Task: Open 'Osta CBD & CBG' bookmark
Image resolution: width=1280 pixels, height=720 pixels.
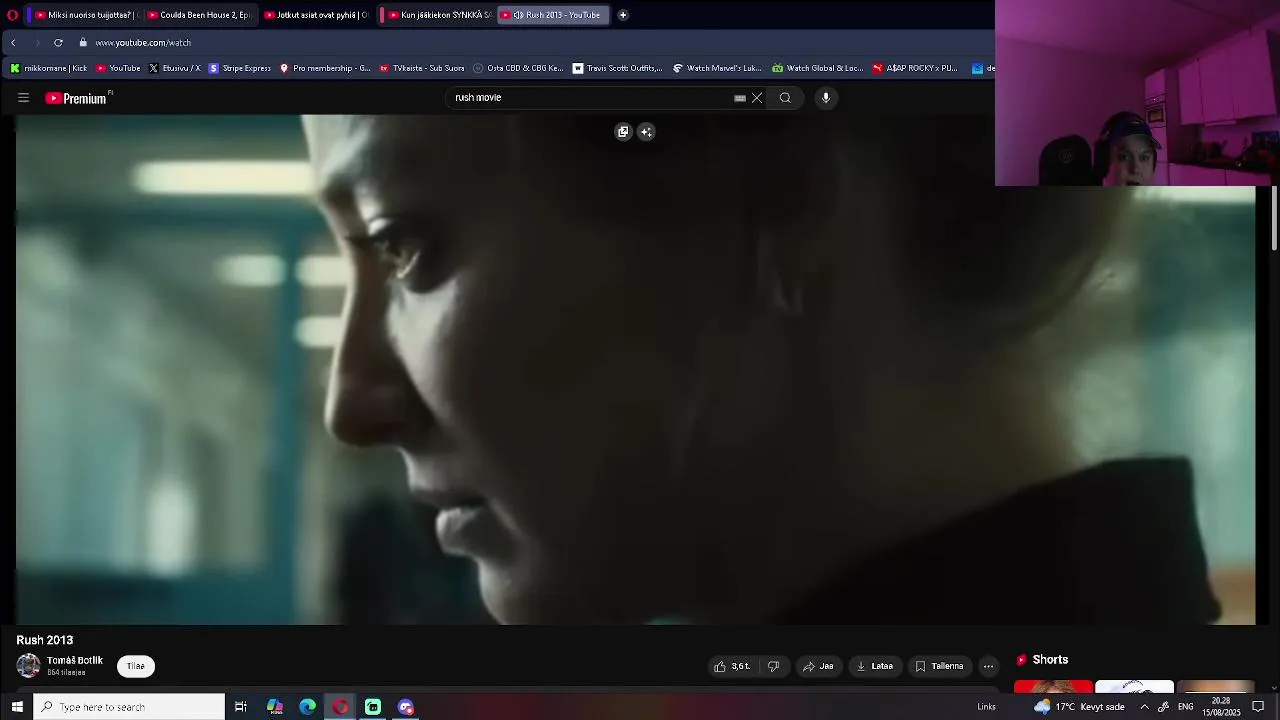Action: tap(519, 68)
